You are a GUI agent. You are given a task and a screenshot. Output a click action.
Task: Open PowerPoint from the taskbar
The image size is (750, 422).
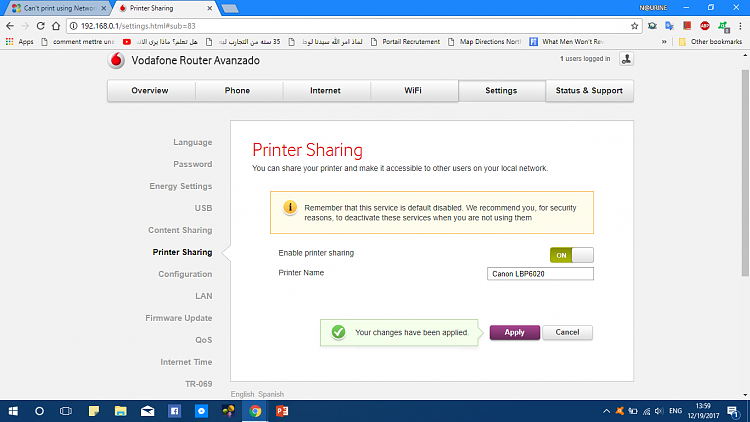tap(282, 411)
